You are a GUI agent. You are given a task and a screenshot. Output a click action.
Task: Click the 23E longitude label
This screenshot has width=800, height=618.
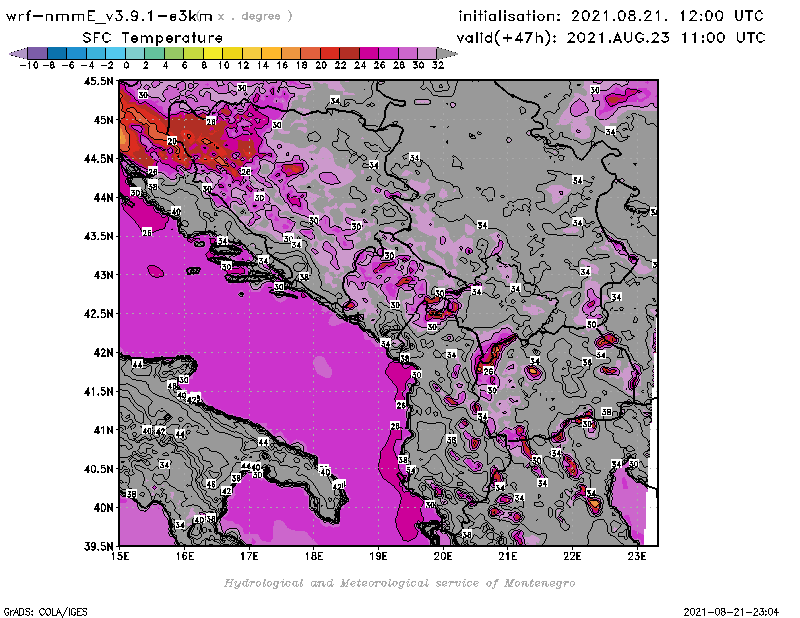[x=637, y=556]
